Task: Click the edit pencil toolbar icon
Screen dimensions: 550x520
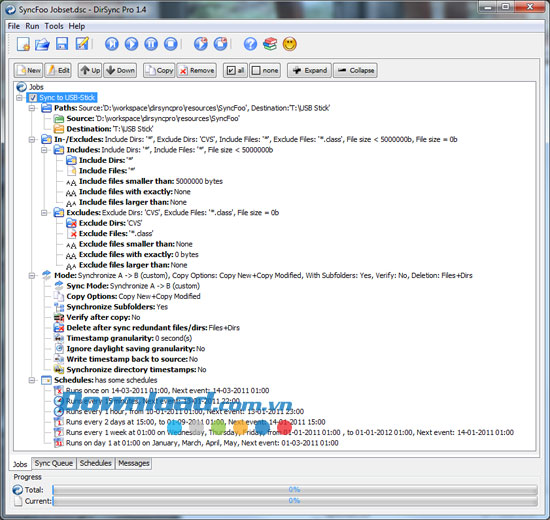Action: 82,44
